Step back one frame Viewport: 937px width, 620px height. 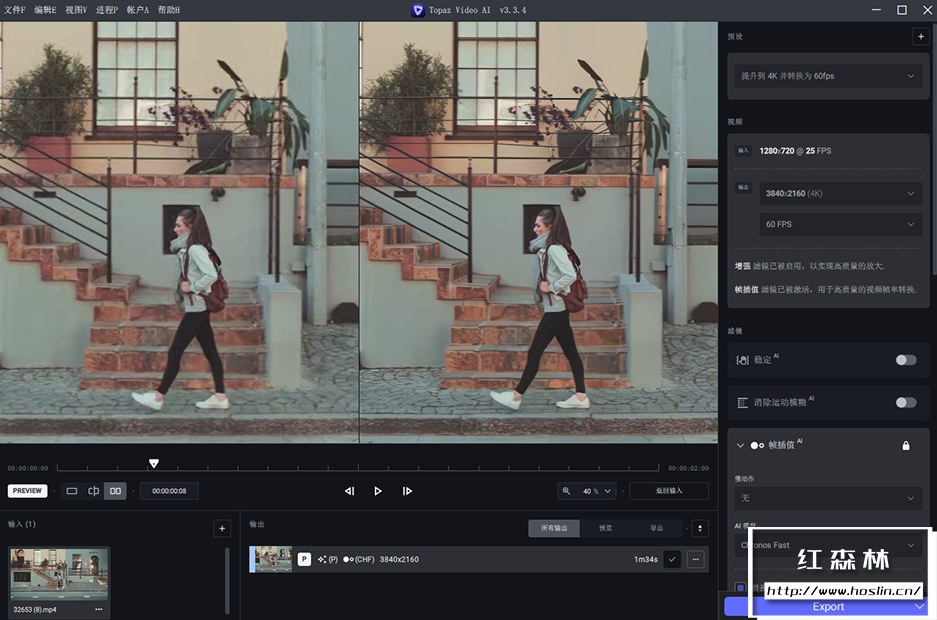[x=349, y=491]
